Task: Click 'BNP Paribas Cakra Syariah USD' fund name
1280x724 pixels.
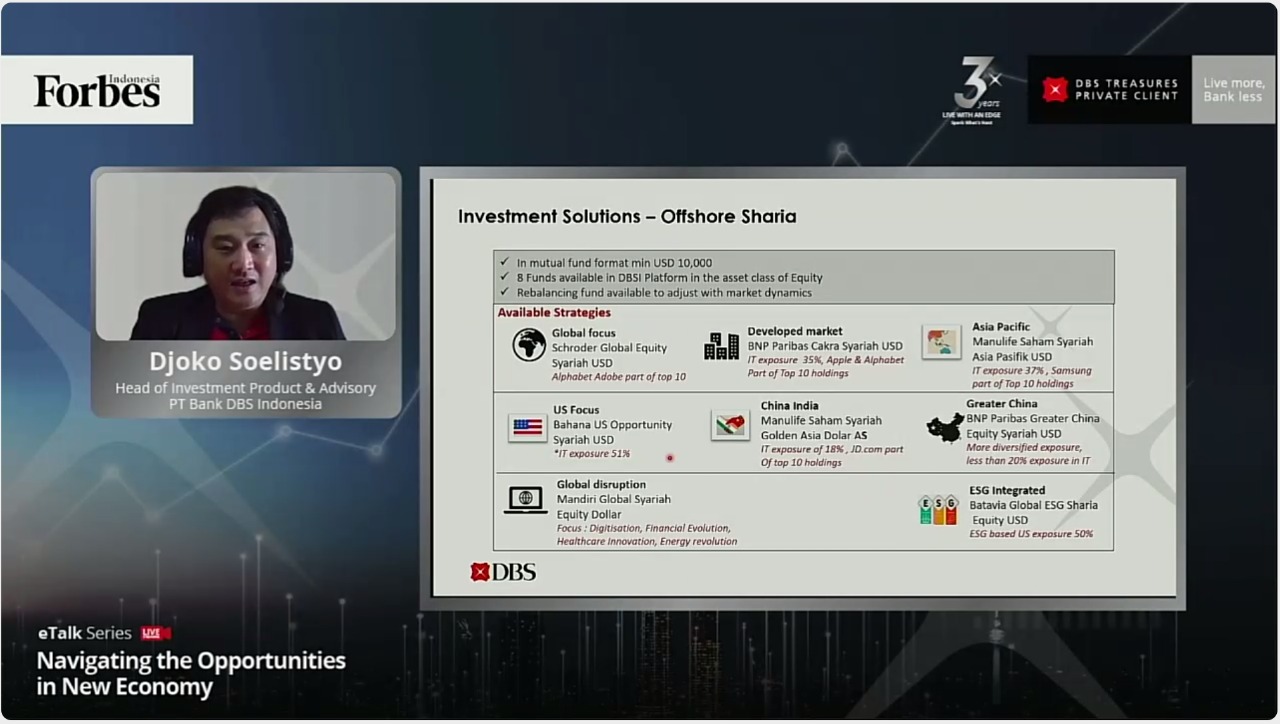Action: (825, 346)
